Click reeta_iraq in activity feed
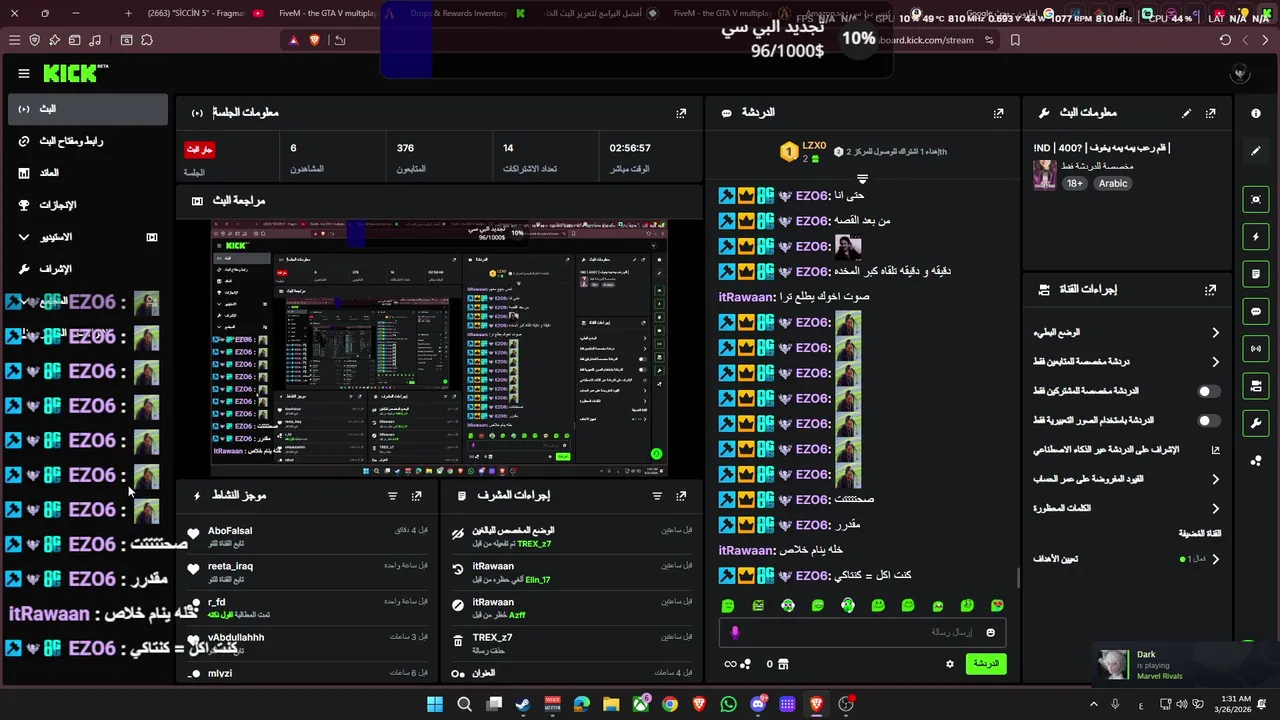This screenshot has height=720, width=1280. tap(230, 566)
